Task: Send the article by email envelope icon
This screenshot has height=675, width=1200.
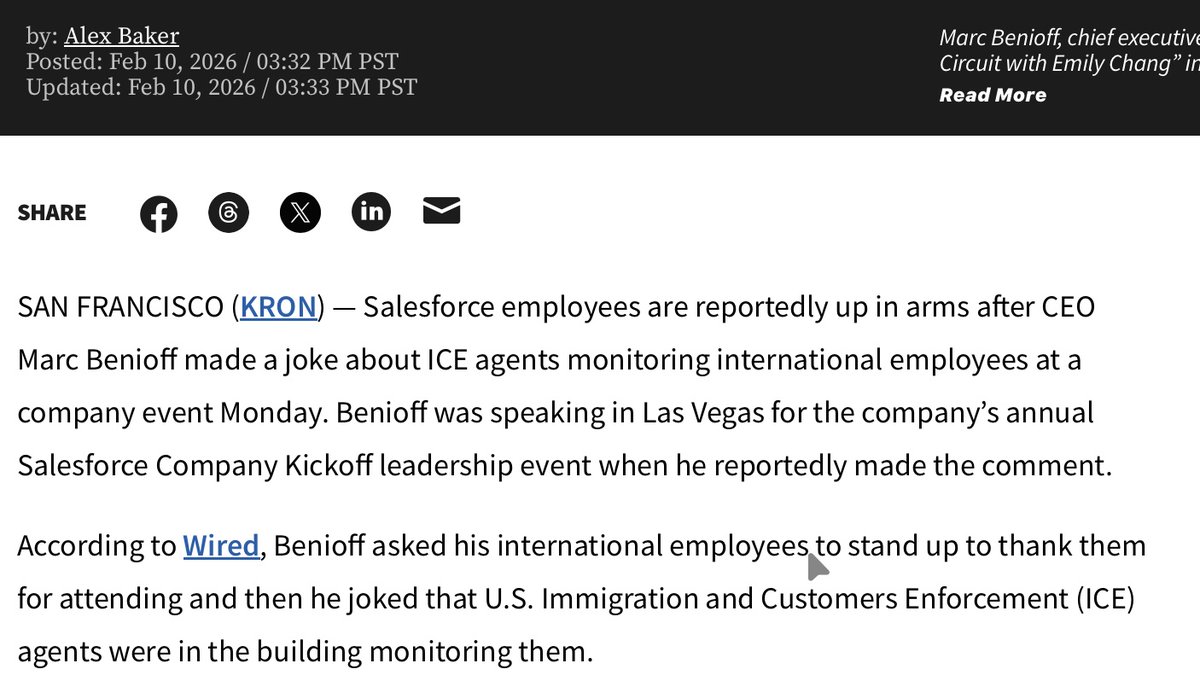Action: click(x=441, y=210)
